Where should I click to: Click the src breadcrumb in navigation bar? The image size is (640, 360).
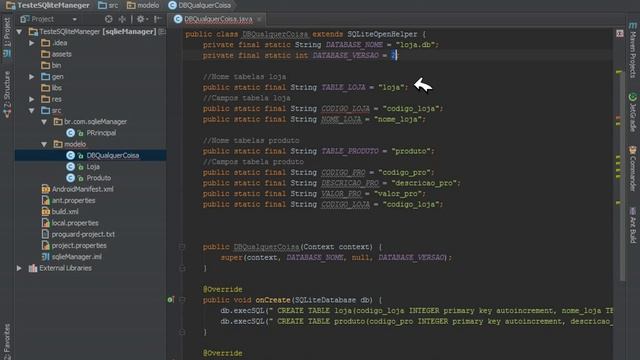(x=108, y=5)
